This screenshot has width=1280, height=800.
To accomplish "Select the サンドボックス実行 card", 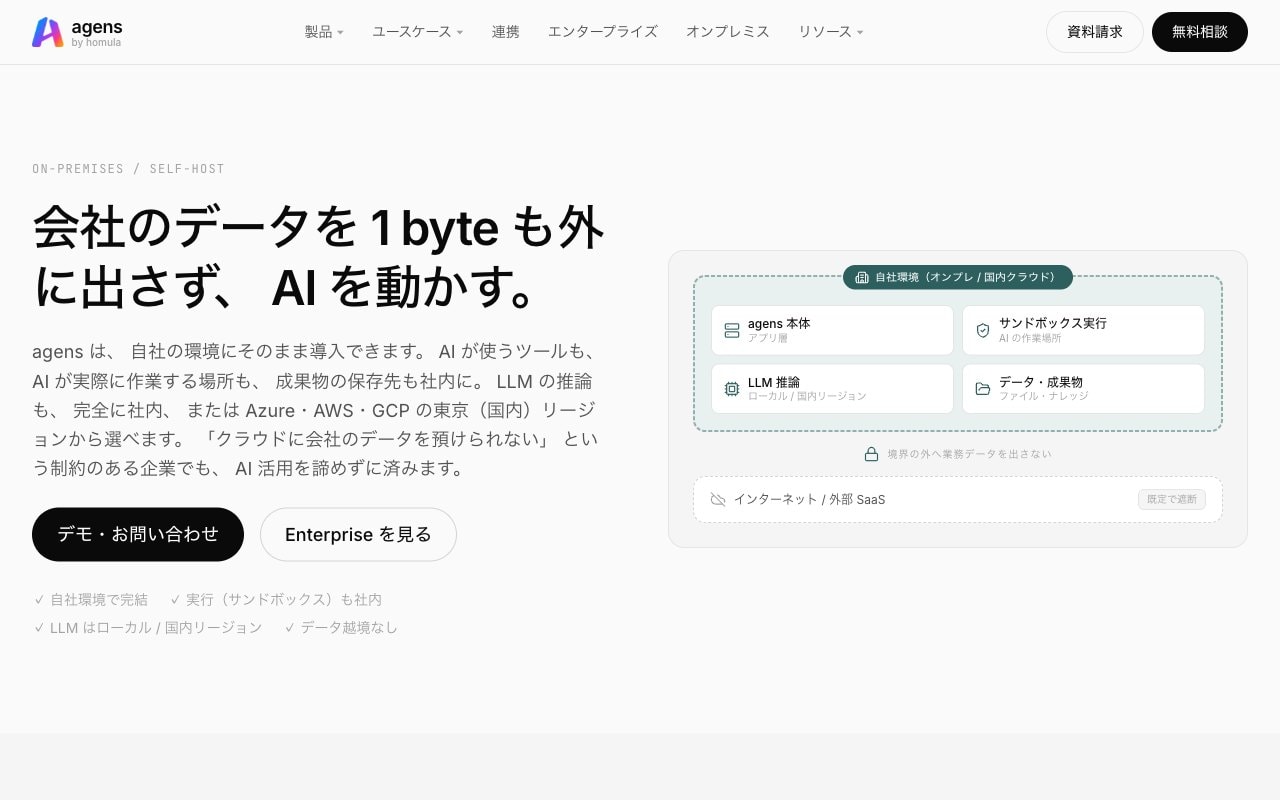I will point(1083,330).
